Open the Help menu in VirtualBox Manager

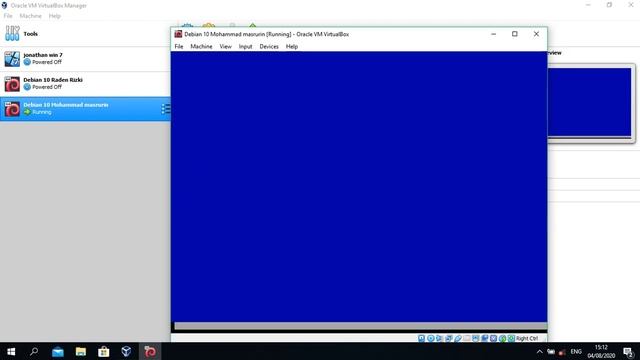pyautogui.click(x=54, y=16)
